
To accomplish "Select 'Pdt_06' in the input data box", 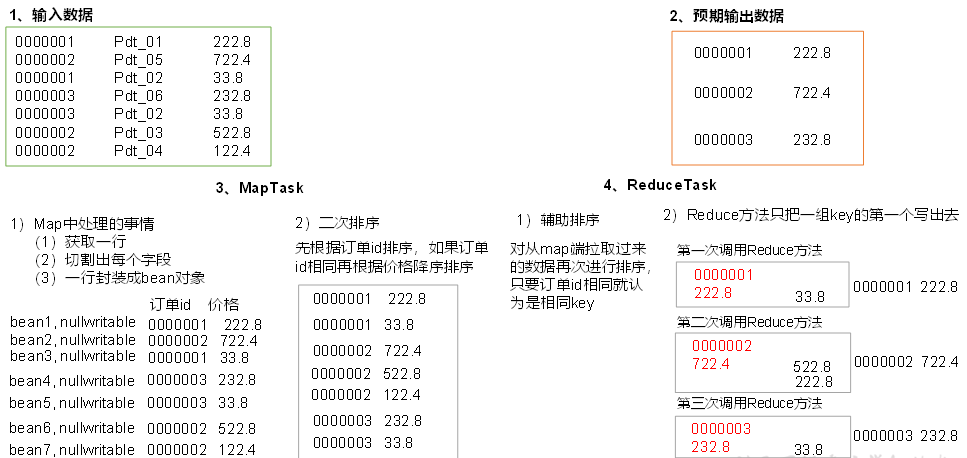I will pos(138,96).
